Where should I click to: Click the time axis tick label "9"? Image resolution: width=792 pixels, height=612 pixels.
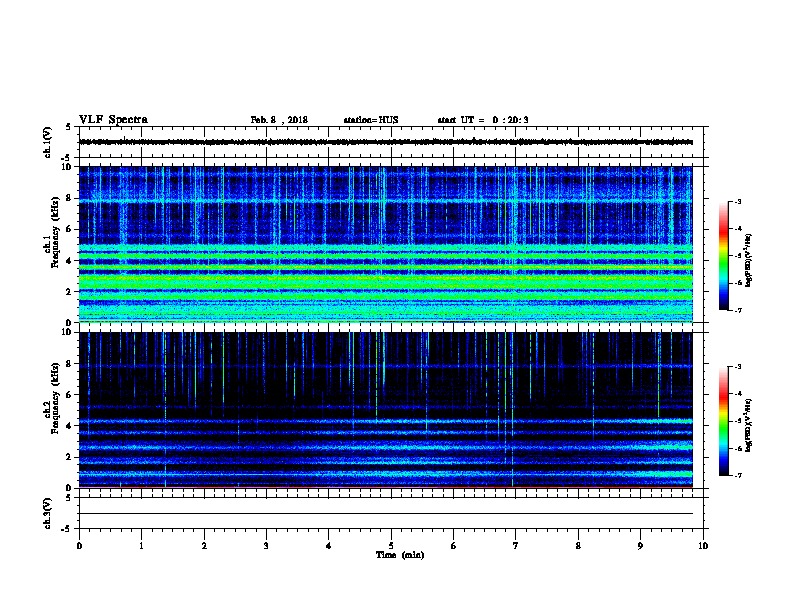(640, 546)
